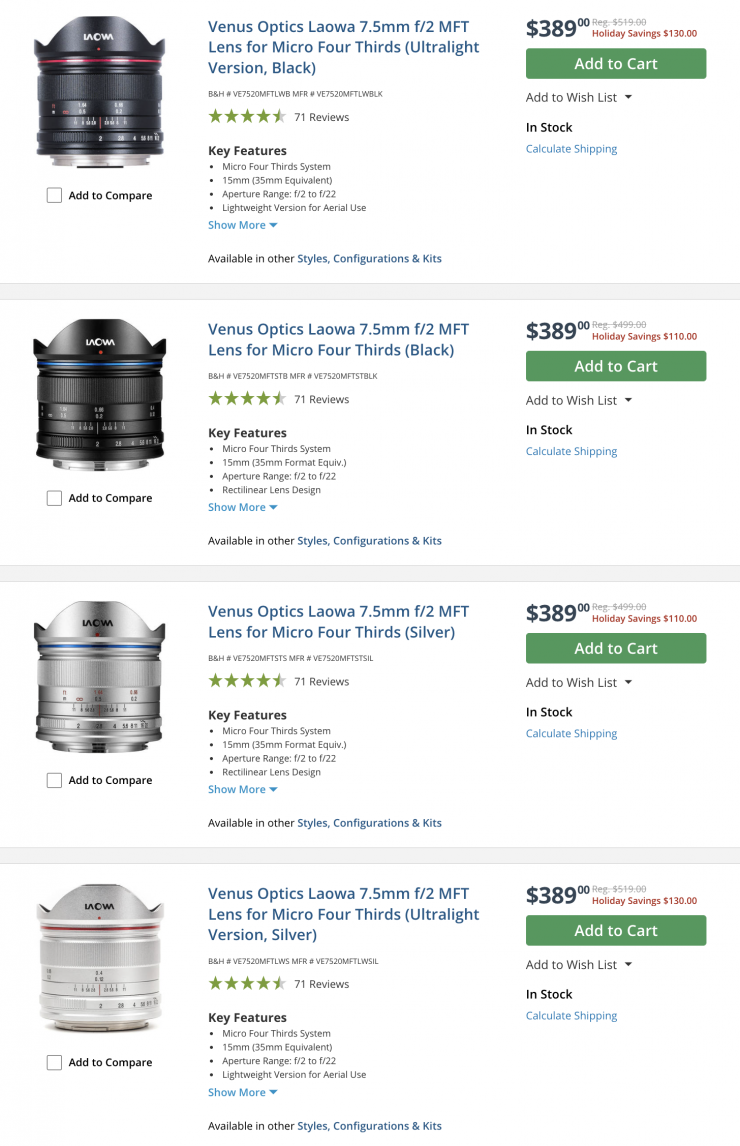Click star rating of the Ultralight Black lens

pyautogui.click(x=247, y=117)
